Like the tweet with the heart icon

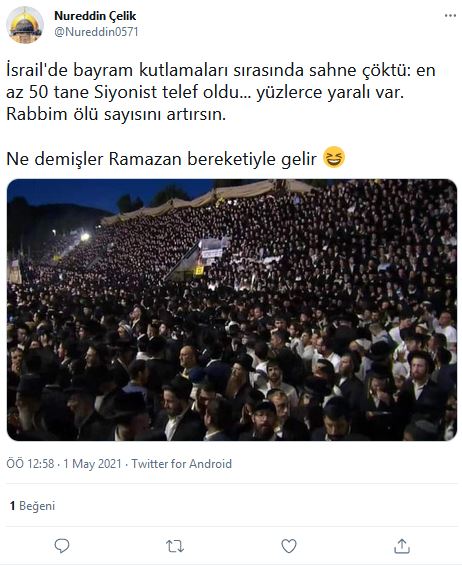(x=289, y=546)
